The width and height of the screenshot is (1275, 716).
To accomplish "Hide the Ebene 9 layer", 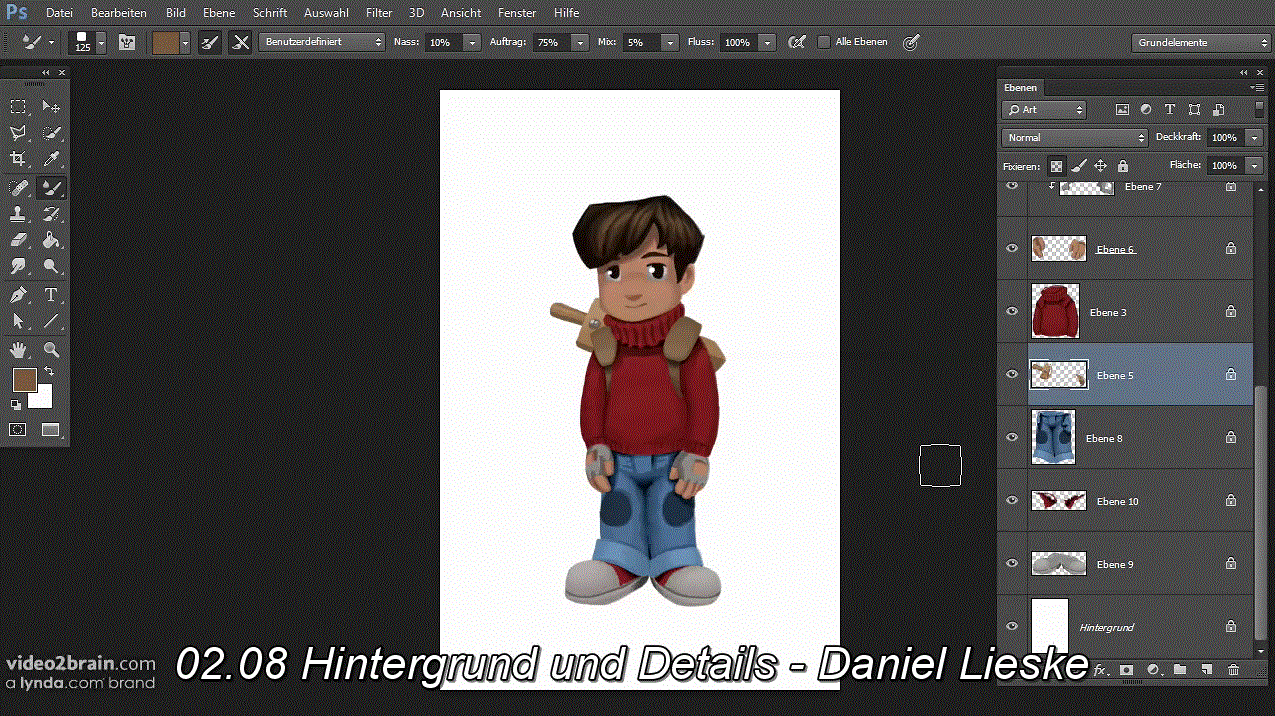I will (x=1012, y=563).
